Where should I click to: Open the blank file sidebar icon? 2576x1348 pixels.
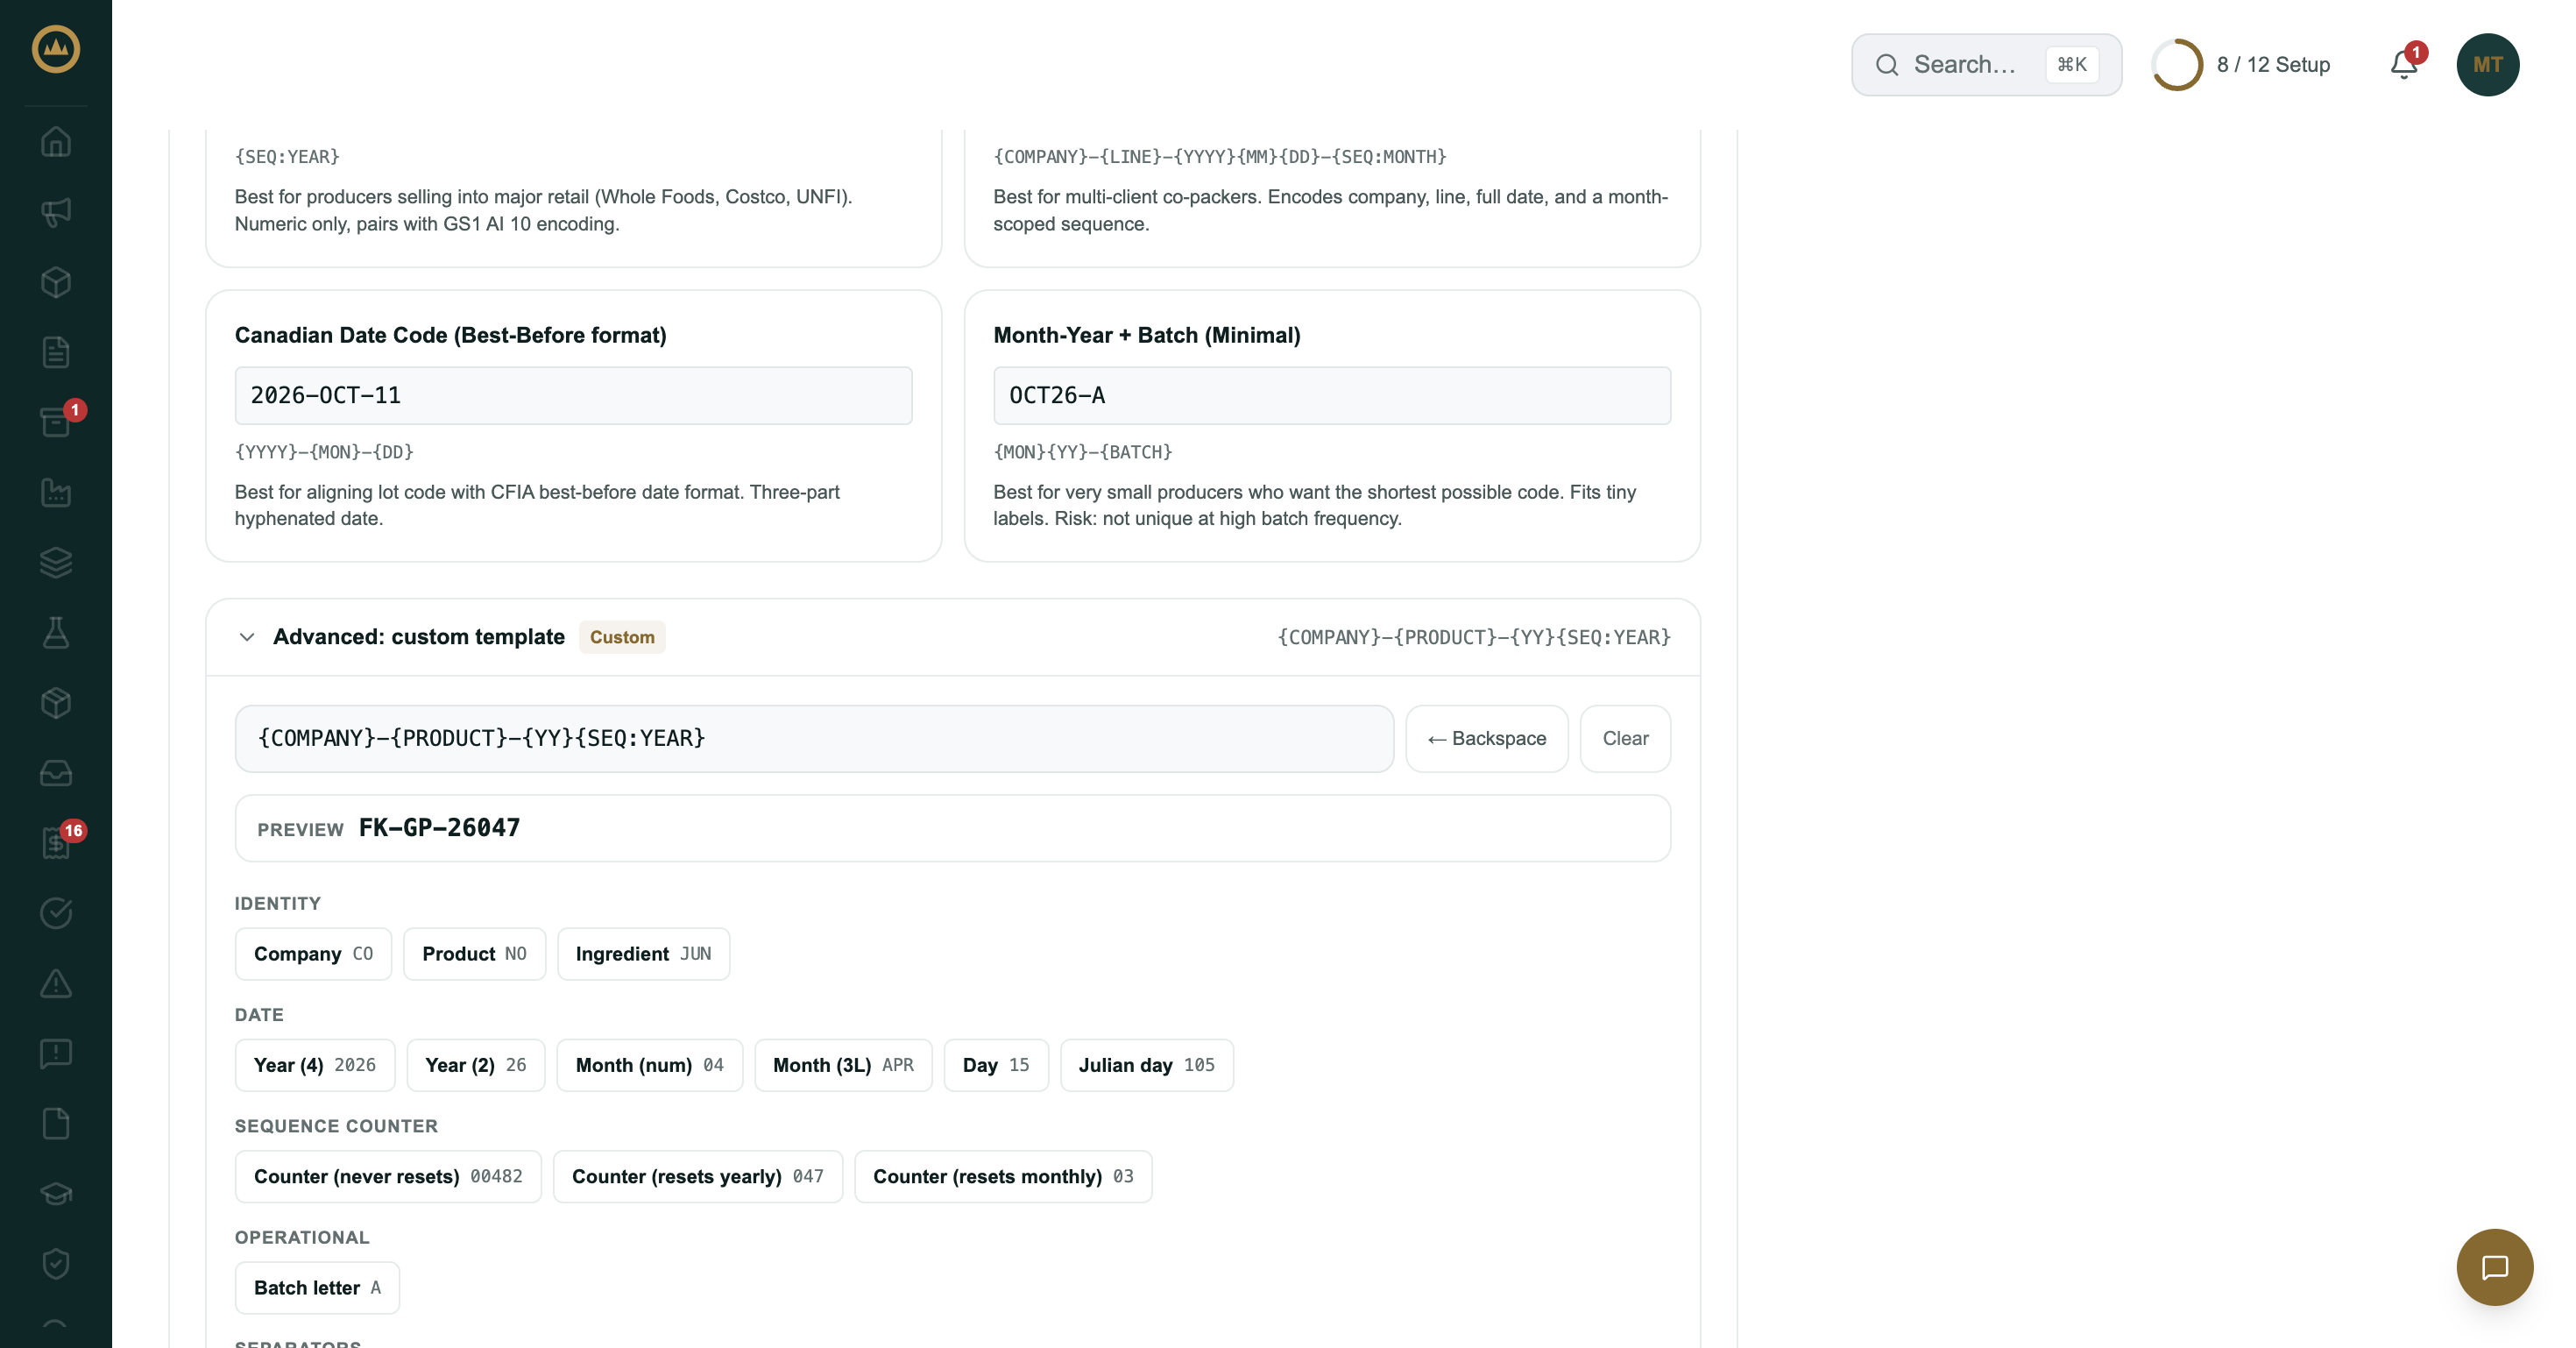tap(56, 1123)
